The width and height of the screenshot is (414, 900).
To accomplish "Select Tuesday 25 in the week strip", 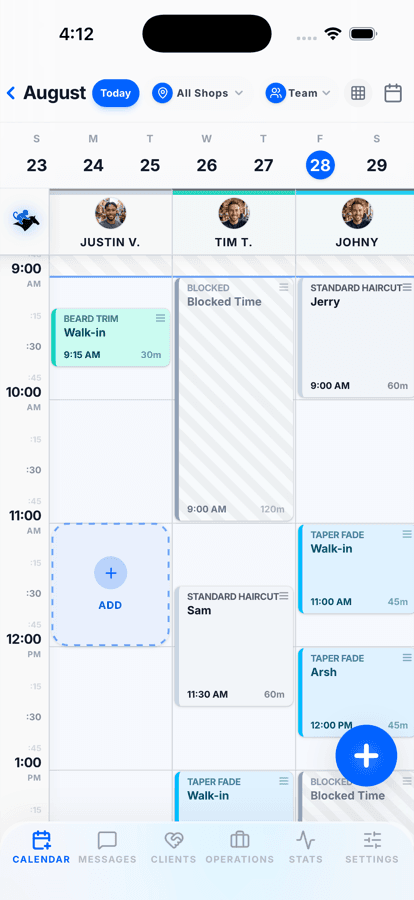I will pyautogui.click(x=150, y=156).
